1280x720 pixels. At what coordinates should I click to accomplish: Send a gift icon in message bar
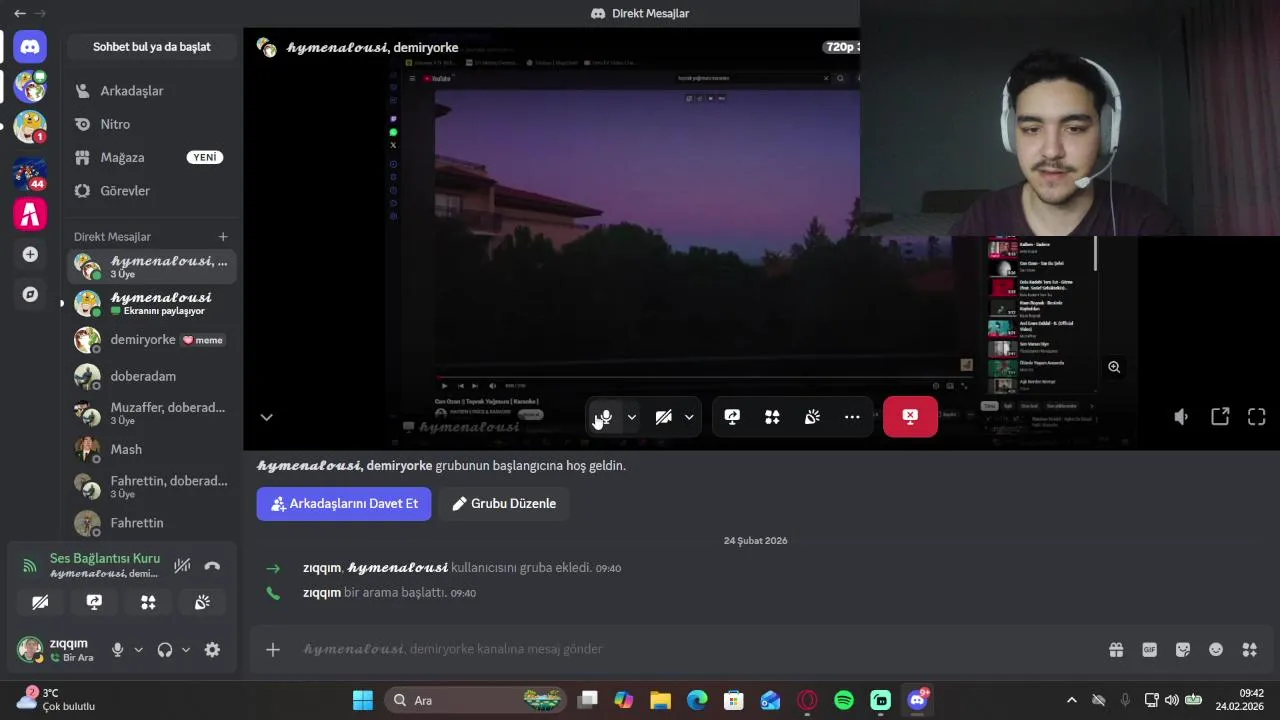tap(1116, 650)
